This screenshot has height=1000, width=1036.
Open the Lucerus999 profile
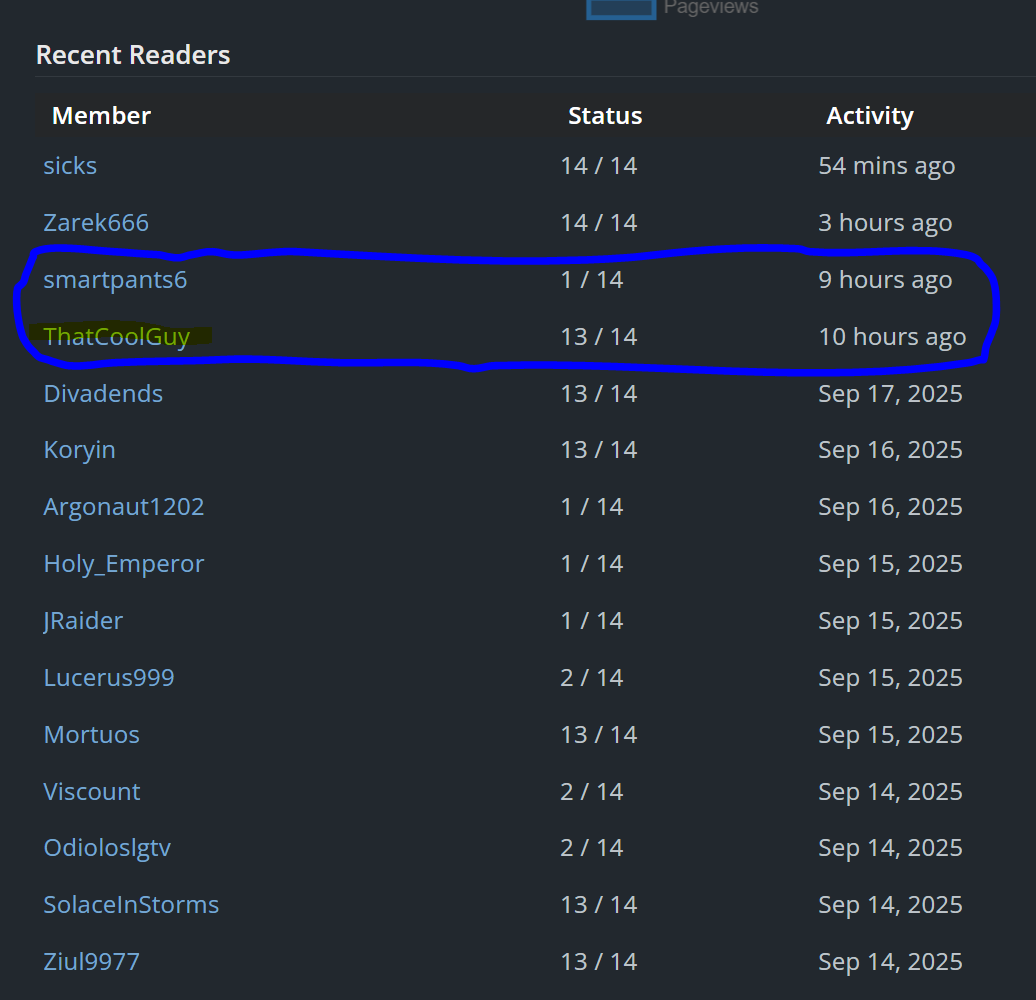pos(108,678)
